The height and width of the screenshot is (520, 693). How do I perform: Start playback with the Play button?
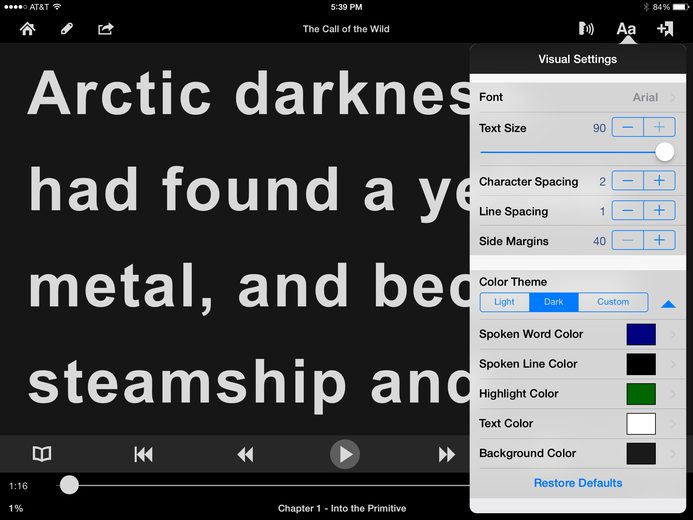point(345,454)
